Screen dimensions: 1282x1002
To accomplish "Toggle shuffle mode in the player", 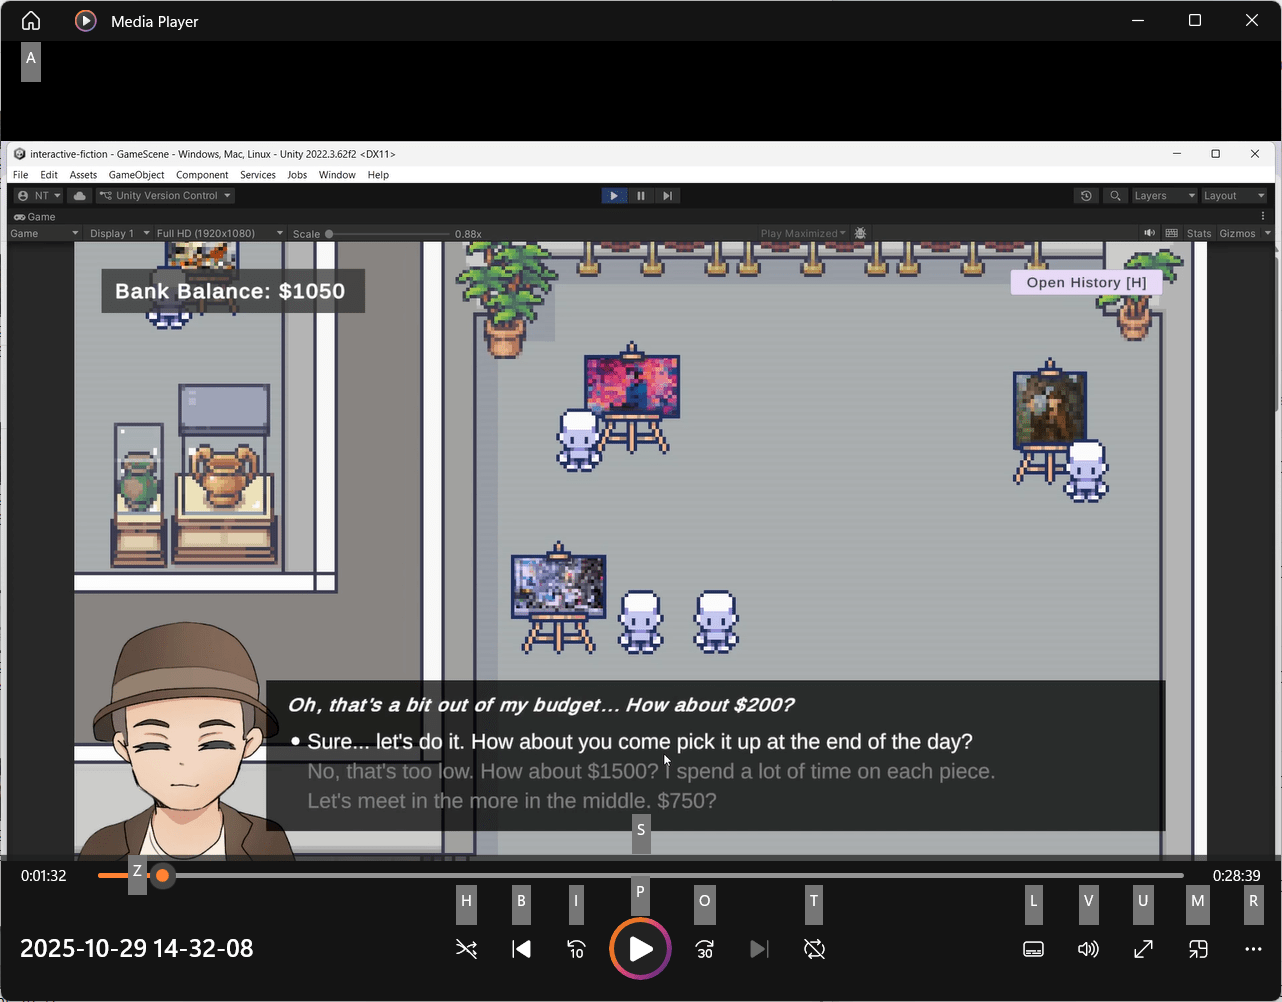I will pos(466,949).
